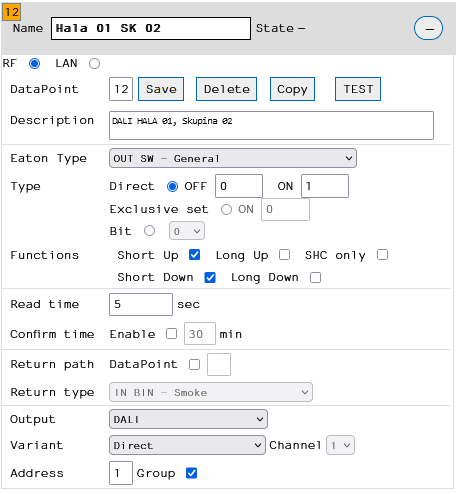The image size is (459, 494).
Task: Click the Return path DataPoint field
Action: pos(219,365)
